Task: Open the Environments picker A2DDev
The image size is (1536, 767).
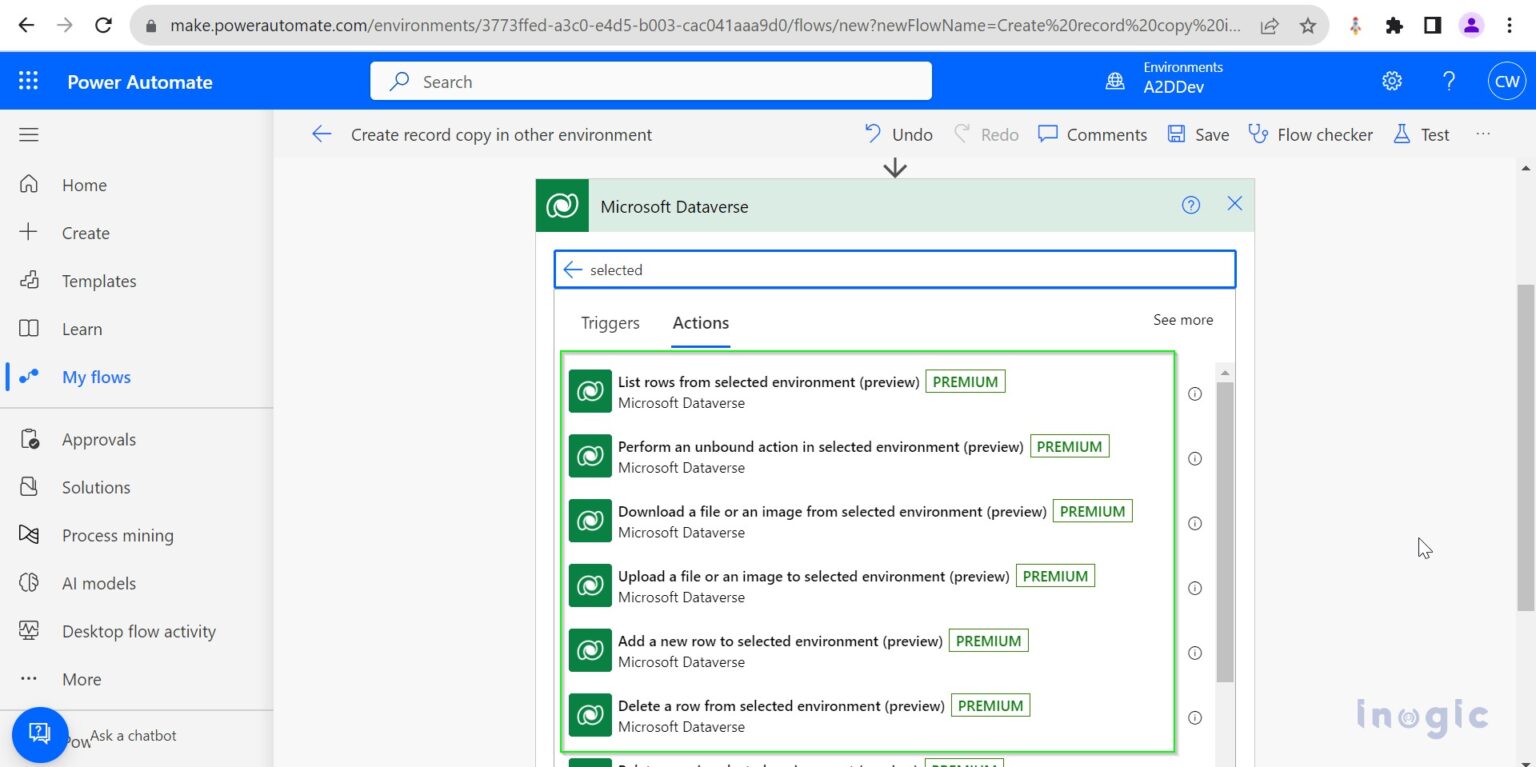Action: [1164, 78]
